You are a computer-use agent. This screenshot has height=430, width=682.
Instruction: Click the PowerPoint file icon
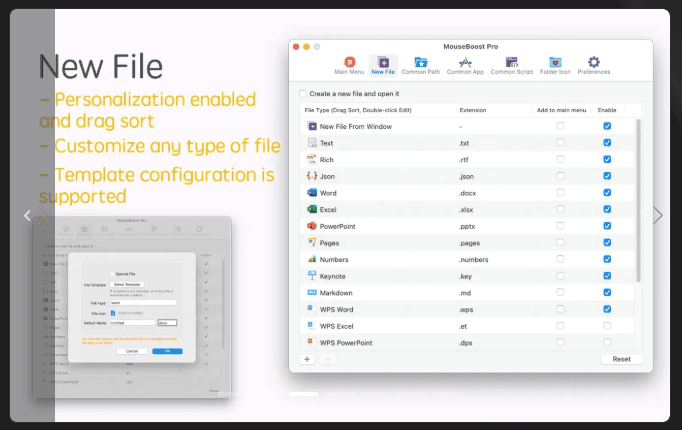click(312, 226)
